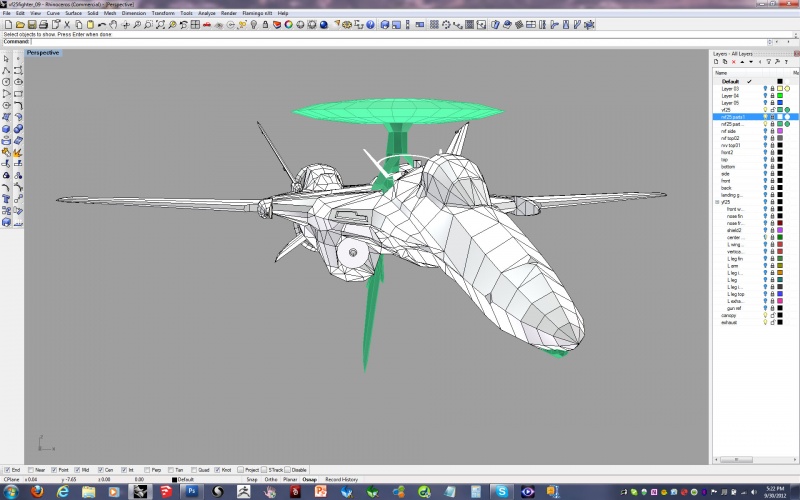Viewport: 800px width, 500px height.
Task: Open the Transform menu
Action: 163,13
